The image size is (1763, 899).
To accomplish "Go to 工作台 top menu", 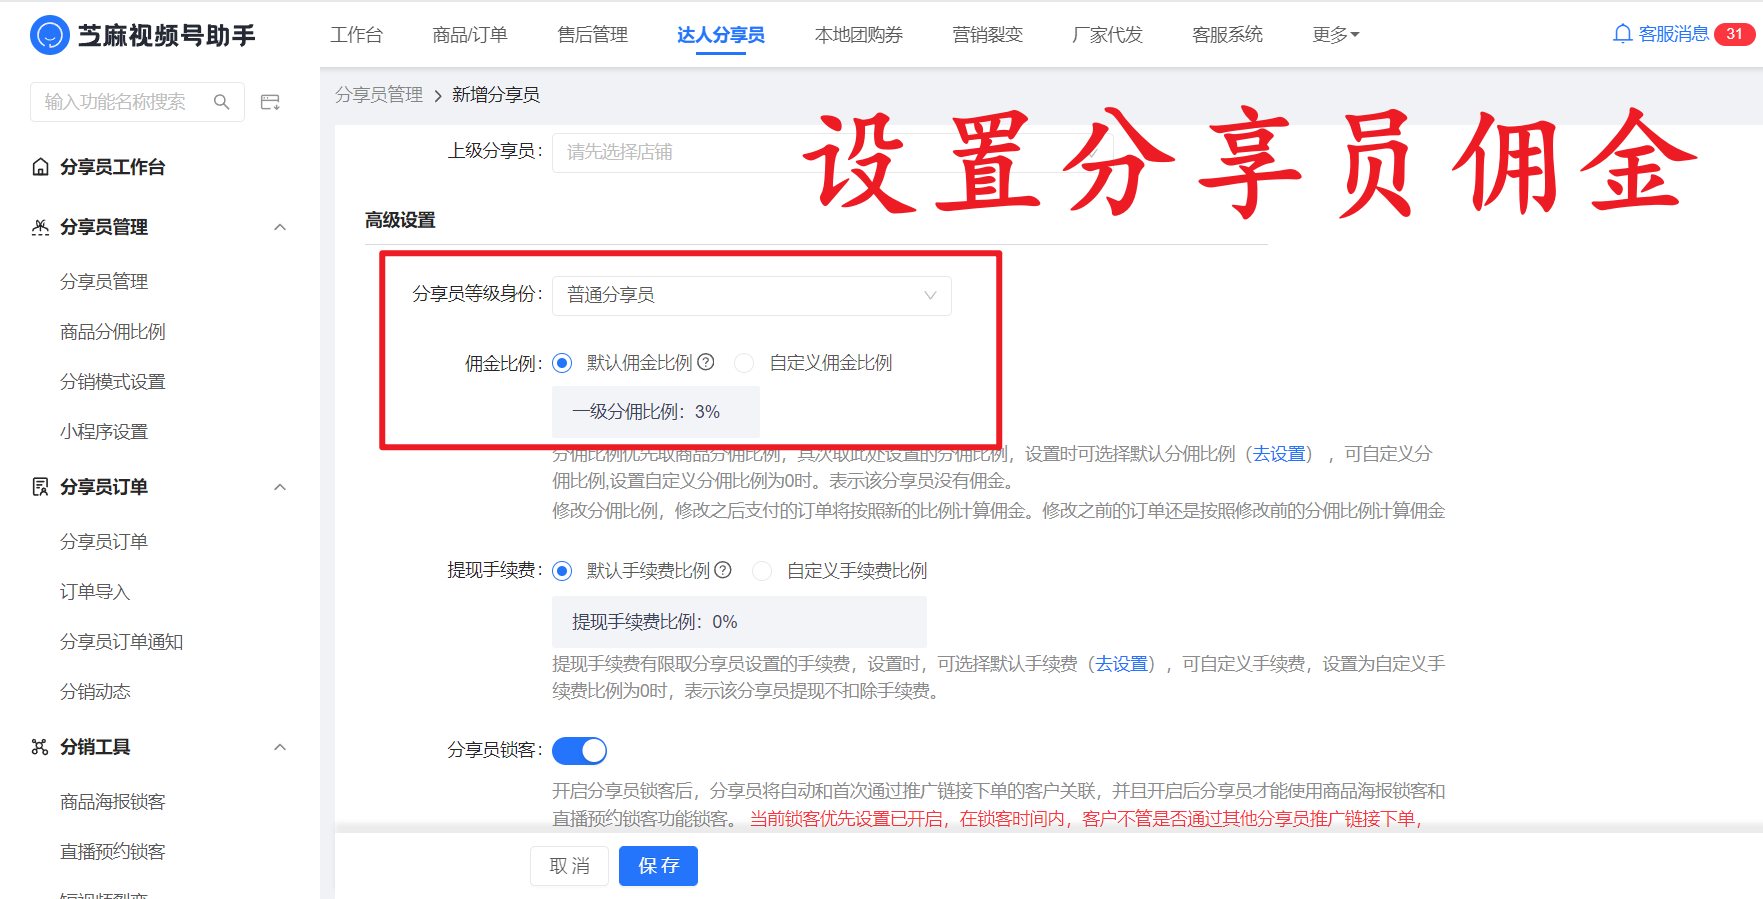I will (x=356, y=35).
